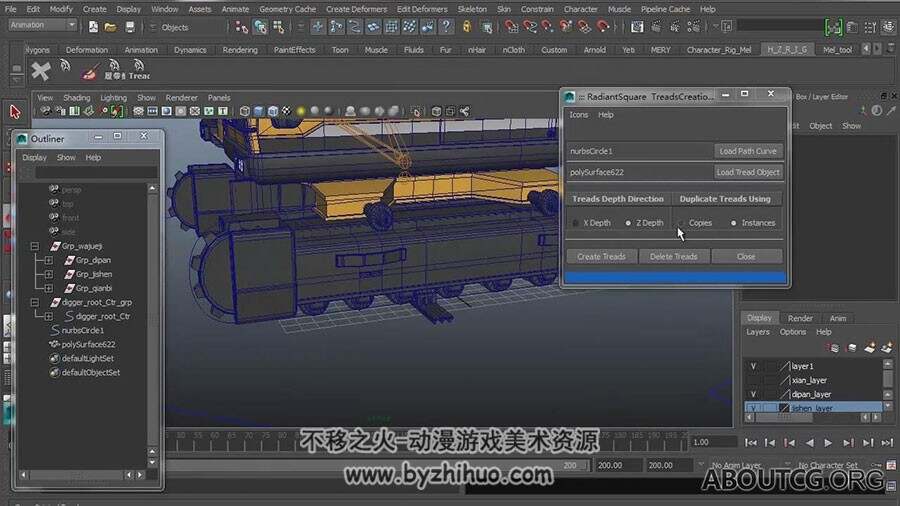Toggle wireframe cube icon in viewport toolbar

point(245,111)
